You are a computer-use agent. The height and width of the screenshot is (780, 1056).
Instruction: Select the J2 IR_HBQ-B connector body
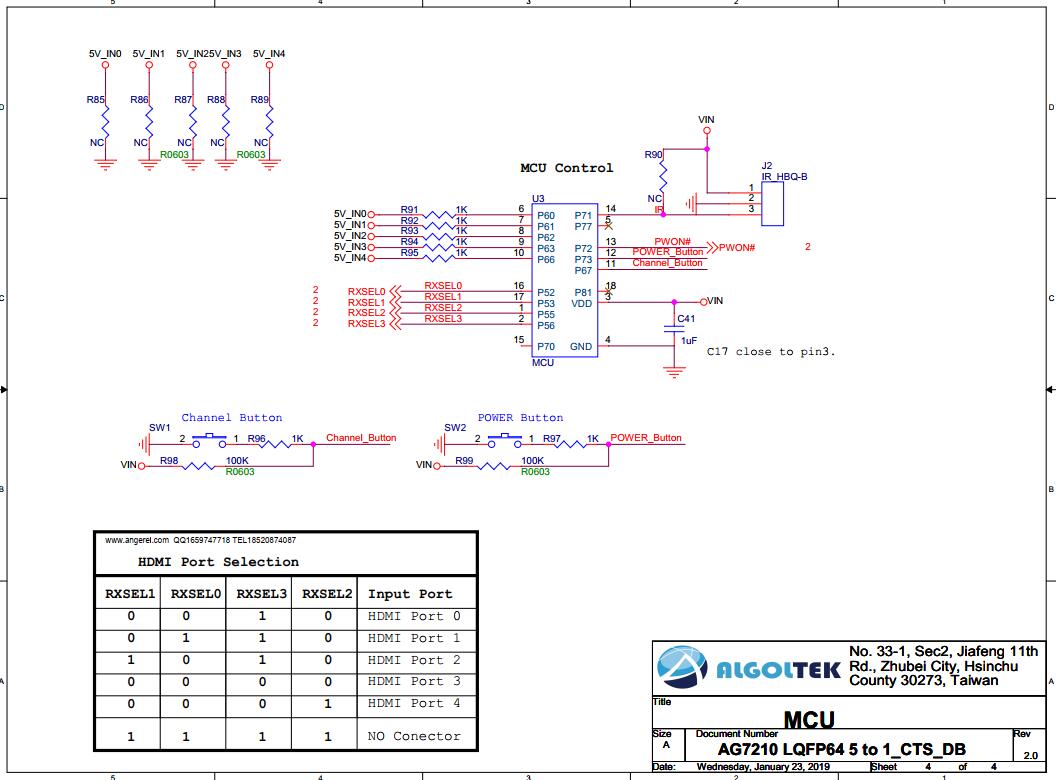tap(772, 203)
